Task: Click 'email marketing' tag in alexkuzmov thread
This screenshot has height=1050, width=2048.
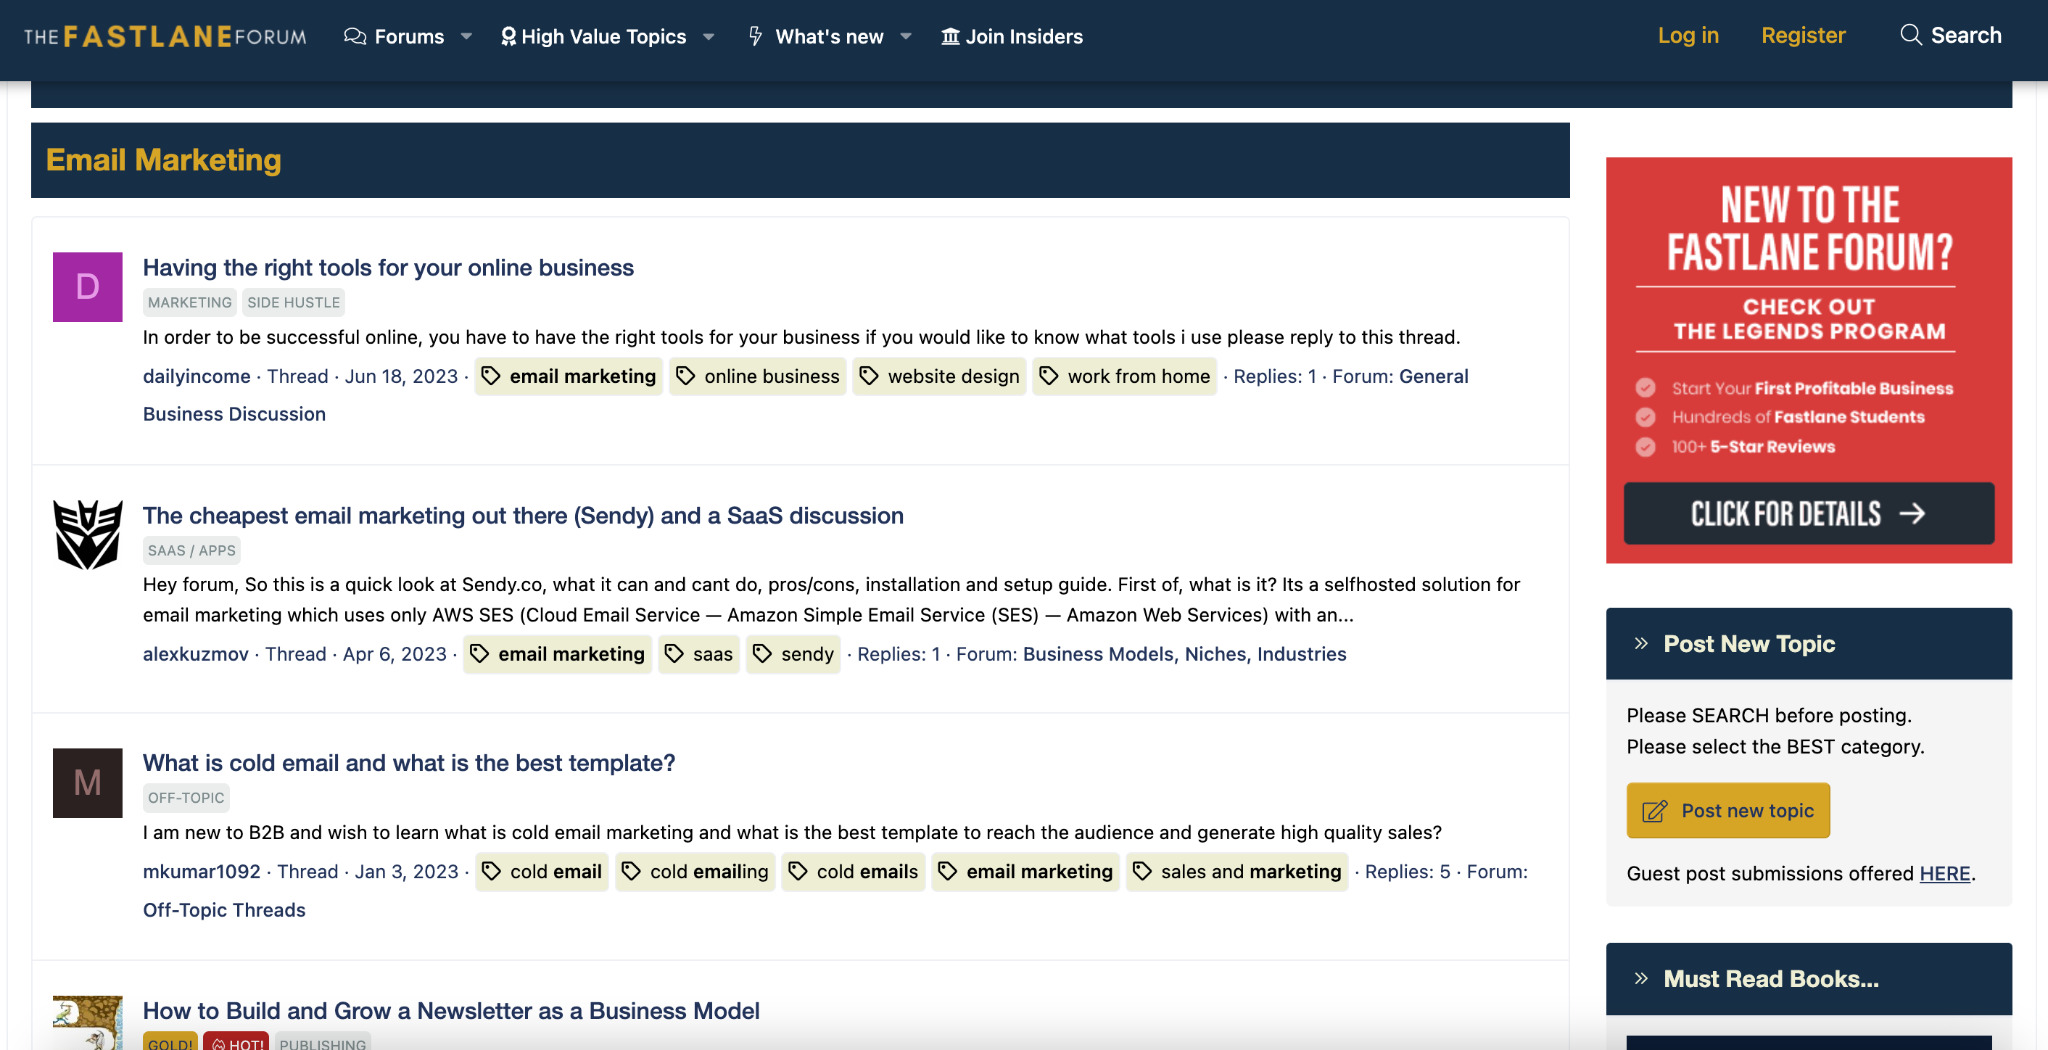Action: (x=557, y=654)
